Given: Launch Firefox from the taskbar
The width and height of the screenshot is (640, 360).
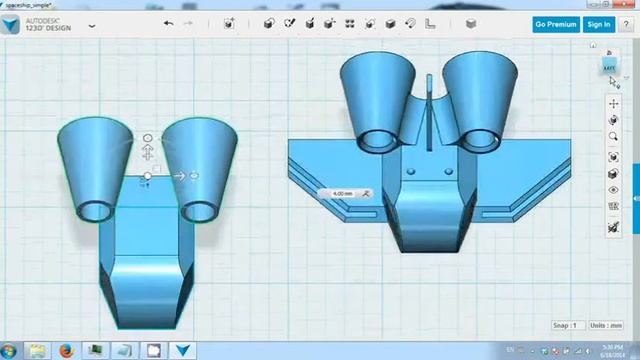Looking at the screenshot, I should (66, 351).
